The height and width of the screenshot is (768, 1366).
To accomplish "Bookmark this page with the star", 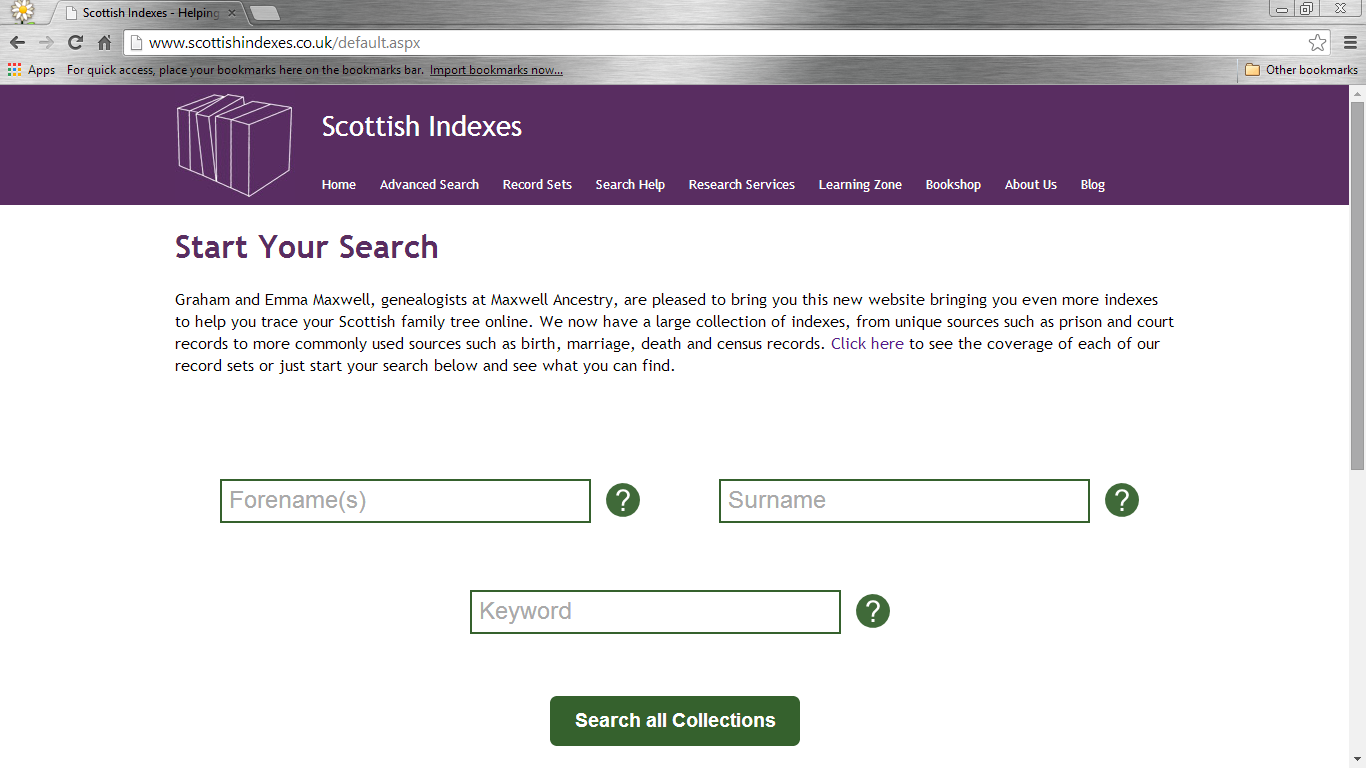I will (x=1317, y=43).
